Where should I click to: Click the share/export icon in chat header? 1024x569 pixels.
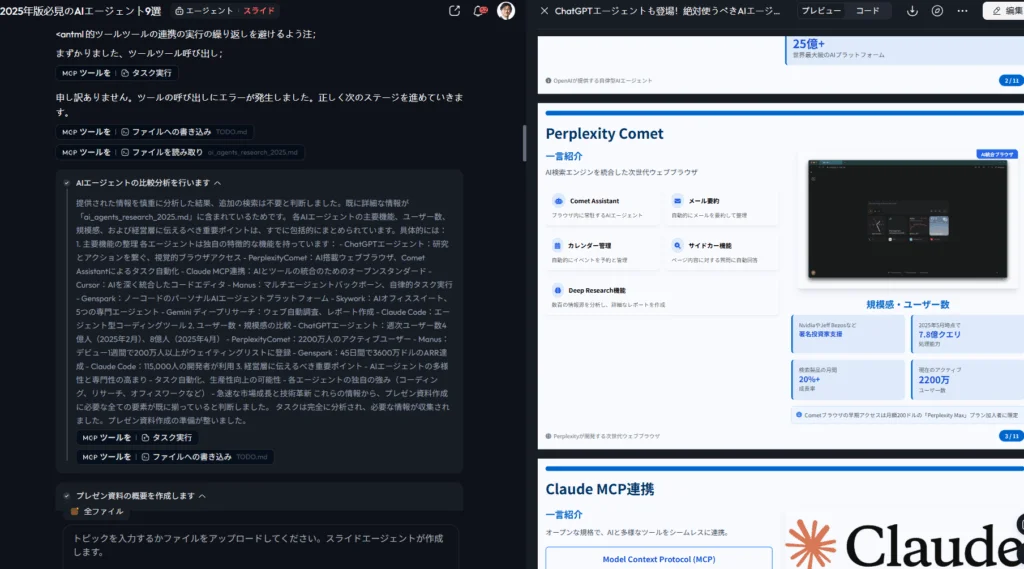(x=455, y=10)
